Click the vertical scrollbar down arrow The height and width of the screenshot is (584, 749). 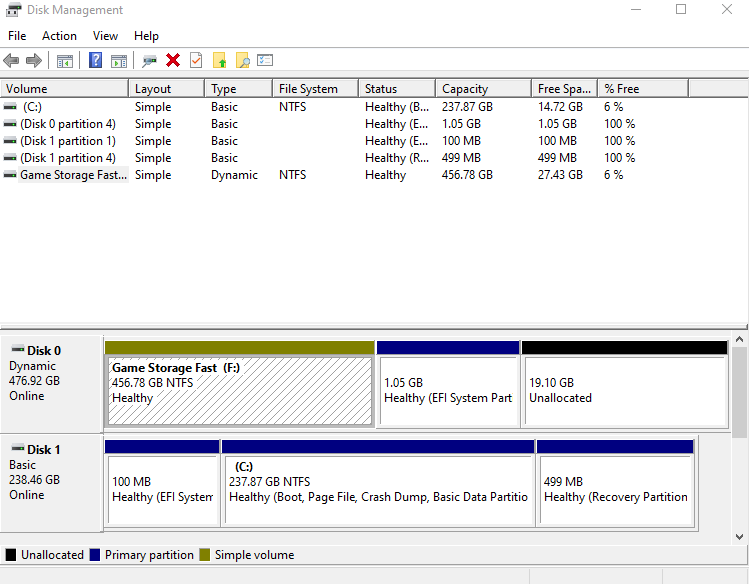point(740,535)
